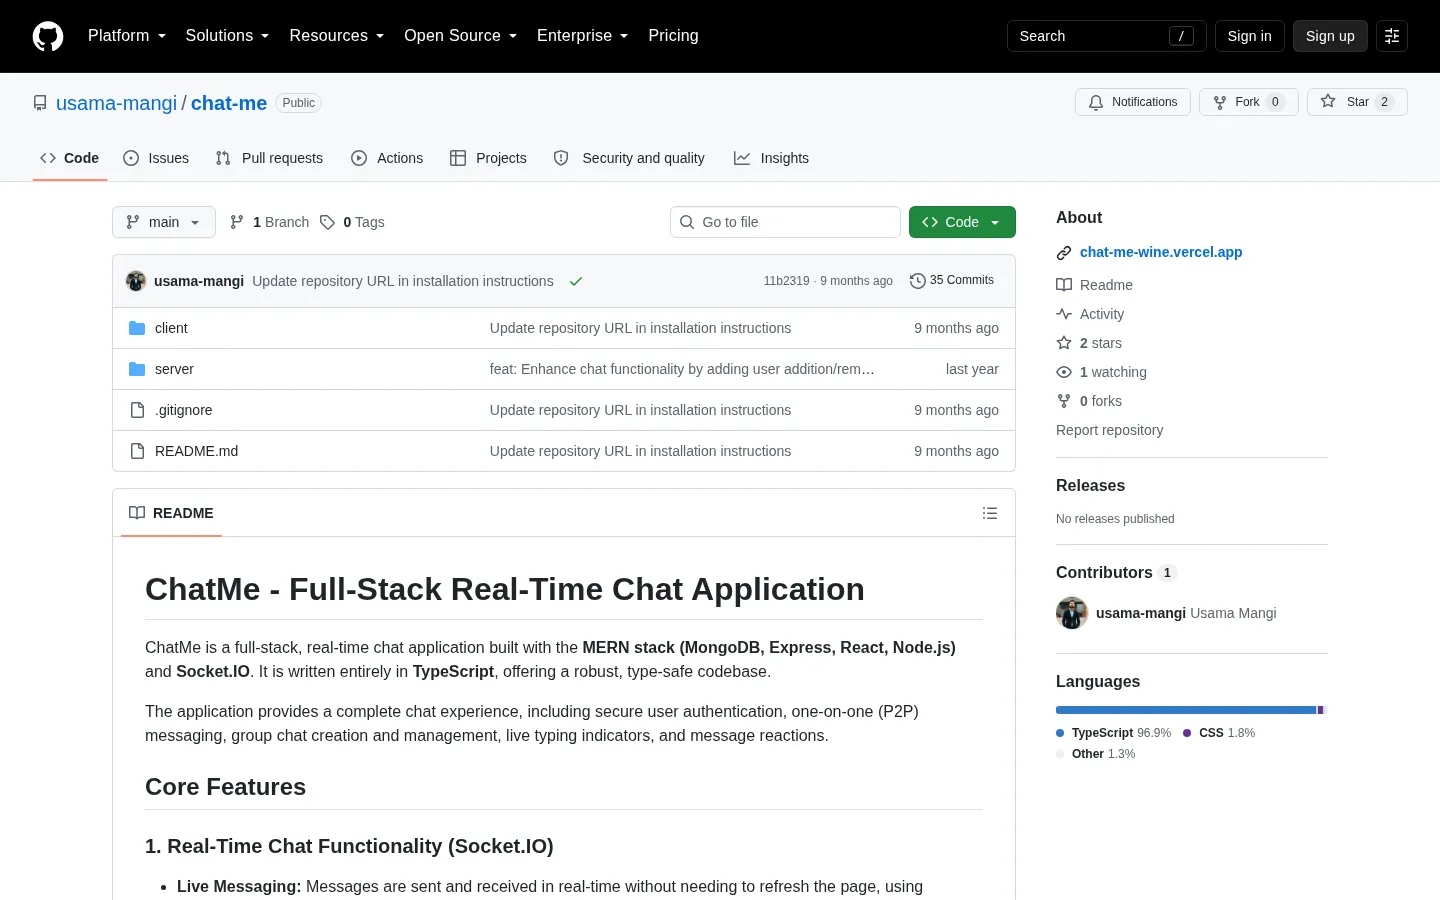Click the commit status green checkmark
Image resolution: width=1440 pixels, height=900 pixels.
click(x=576, y=281)
